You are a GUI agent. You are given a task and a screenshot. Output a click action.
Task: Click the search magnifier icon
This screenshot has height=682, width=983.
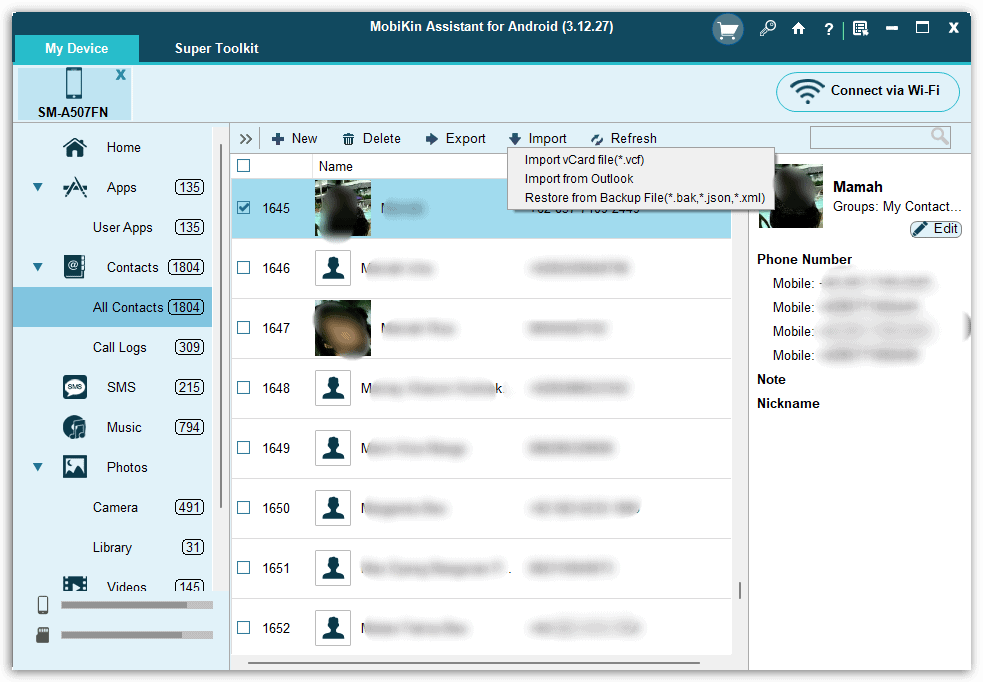click(939, 136)
